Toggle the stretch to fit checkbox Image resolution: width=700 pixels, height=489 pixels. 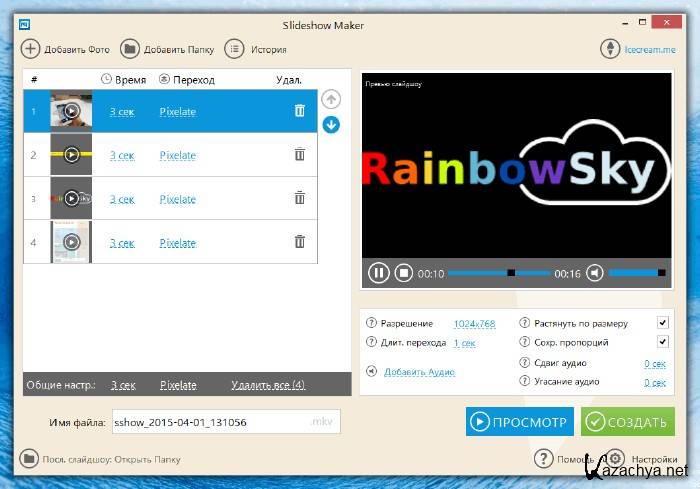pos(662,323)
